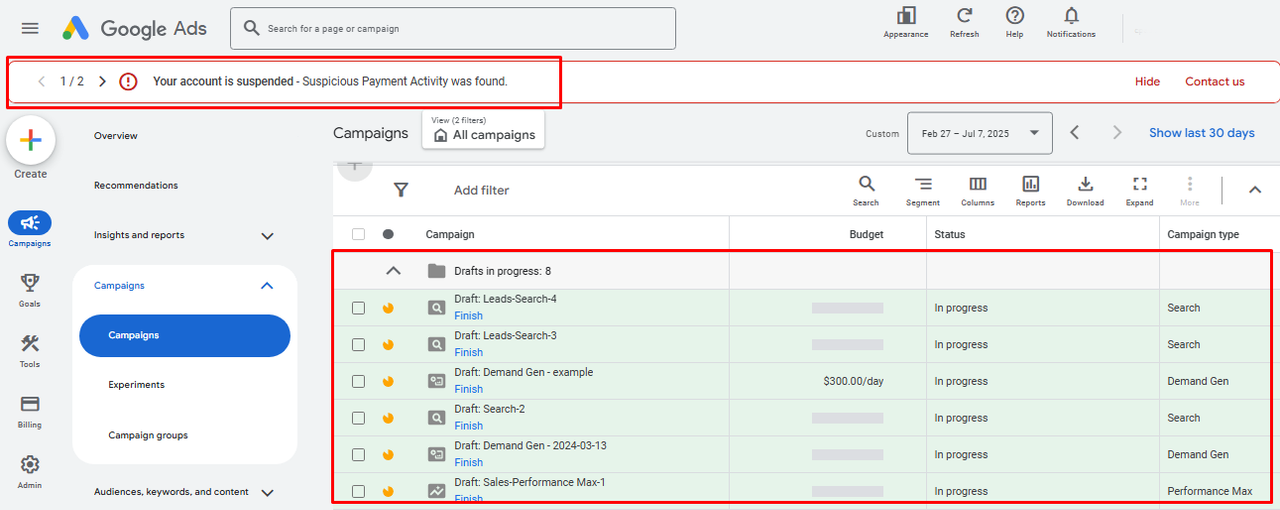Click the Google Ads logo
The width and height of the screenshot is (1280, 510).
[134, 28]
